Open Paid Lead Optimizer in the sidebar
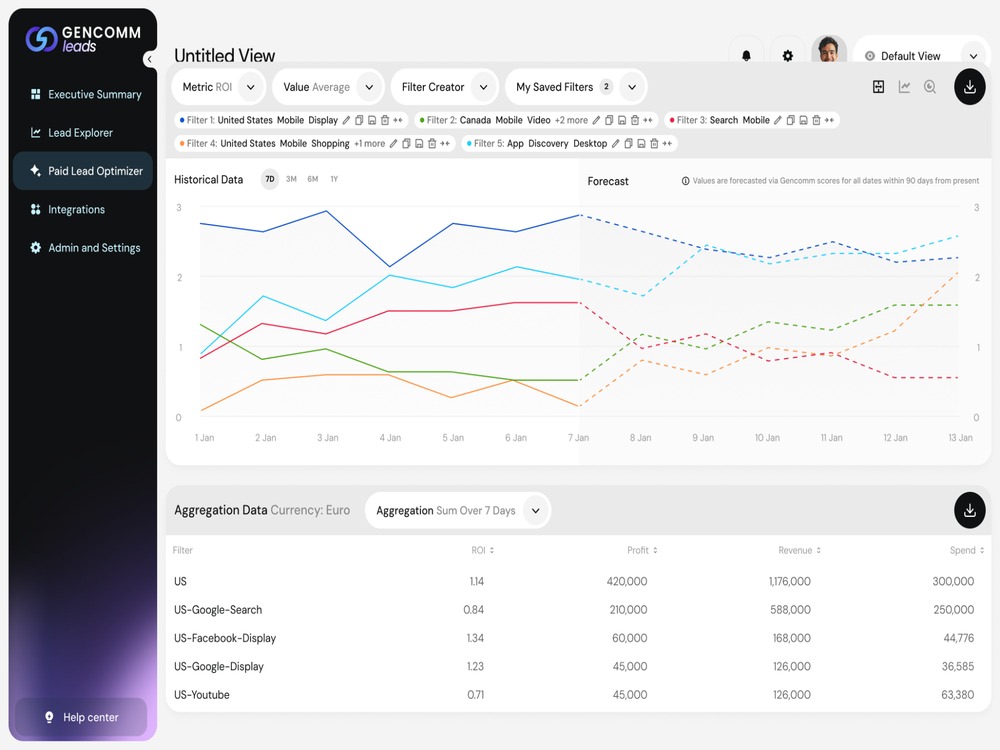 pyautogui.click(x=83, y=171)
